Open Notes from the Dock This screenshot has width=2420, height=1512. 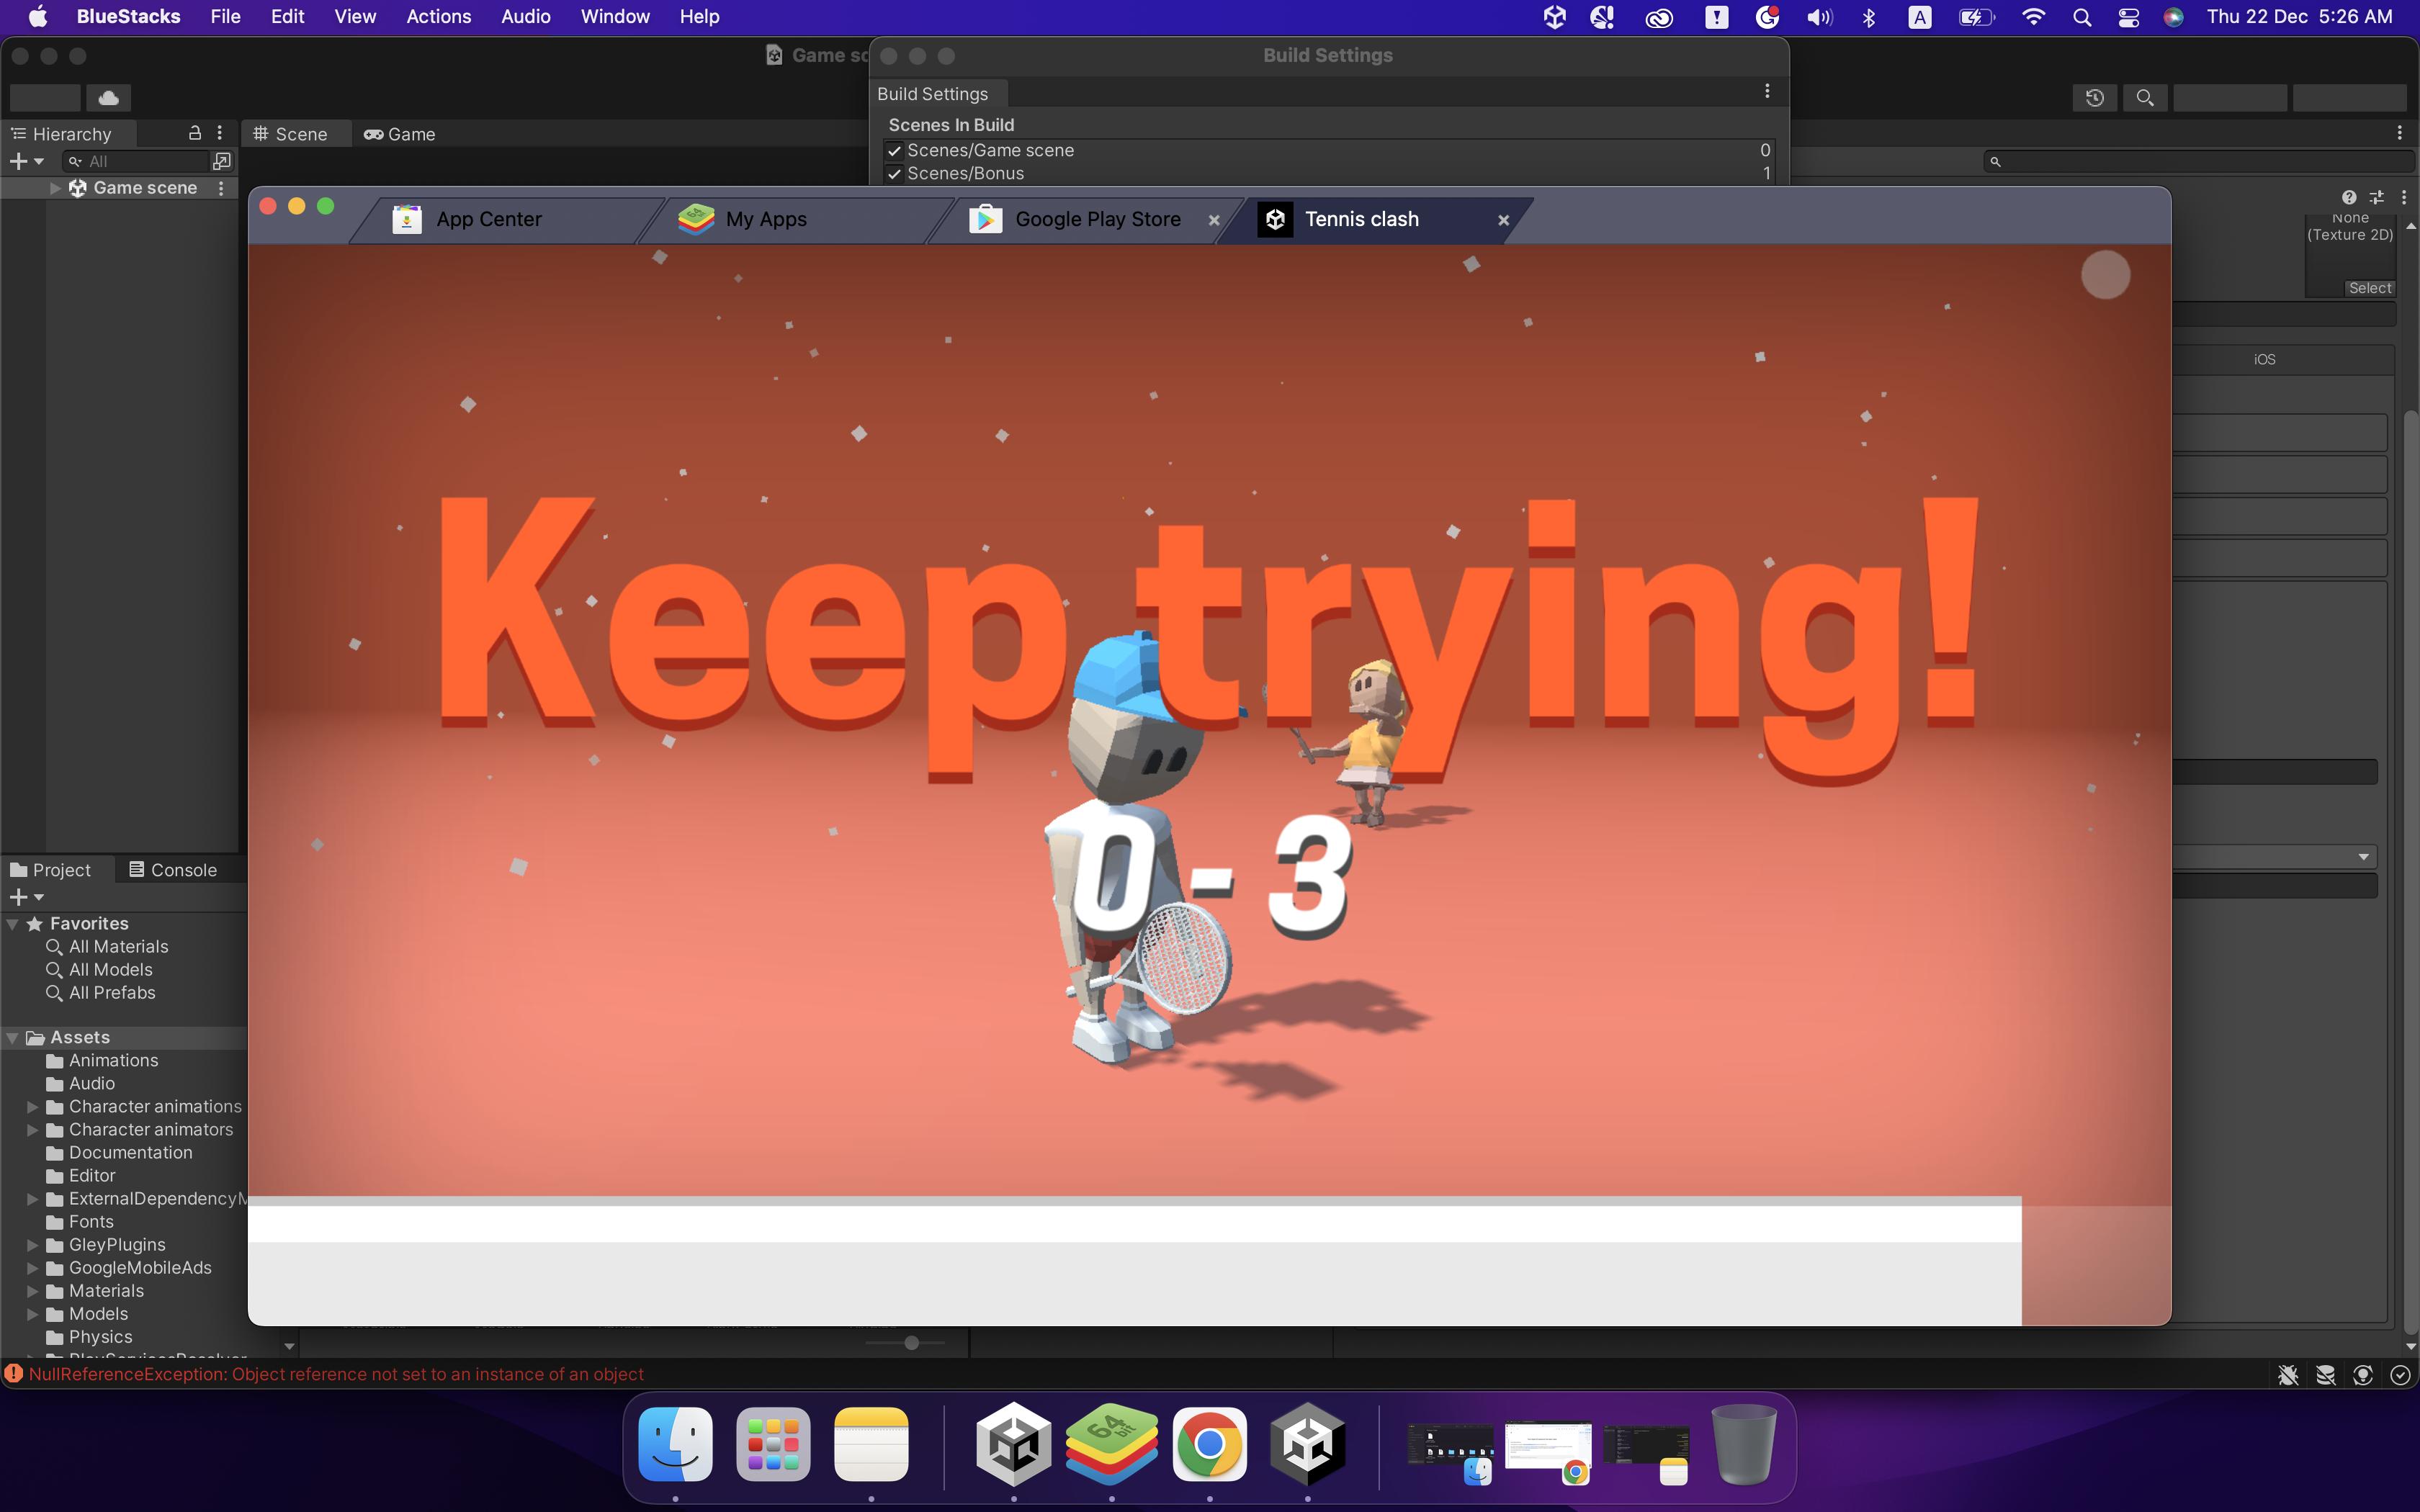pyautogui.click(x=871, y=1445)
